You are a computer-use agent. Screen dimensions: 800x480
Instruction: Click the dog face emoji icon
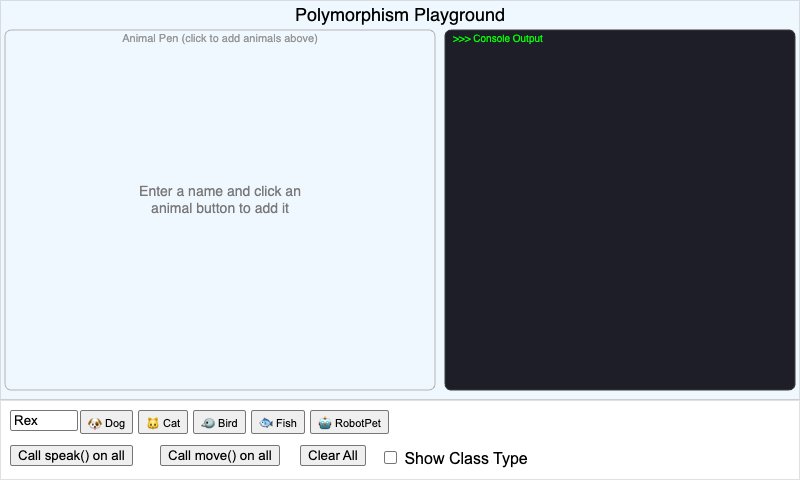coord(95,423)
